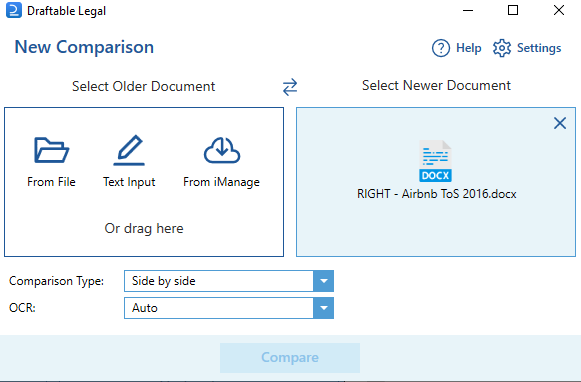Click the Compare button
Screen dimensions: 581x382
(290, 358)
